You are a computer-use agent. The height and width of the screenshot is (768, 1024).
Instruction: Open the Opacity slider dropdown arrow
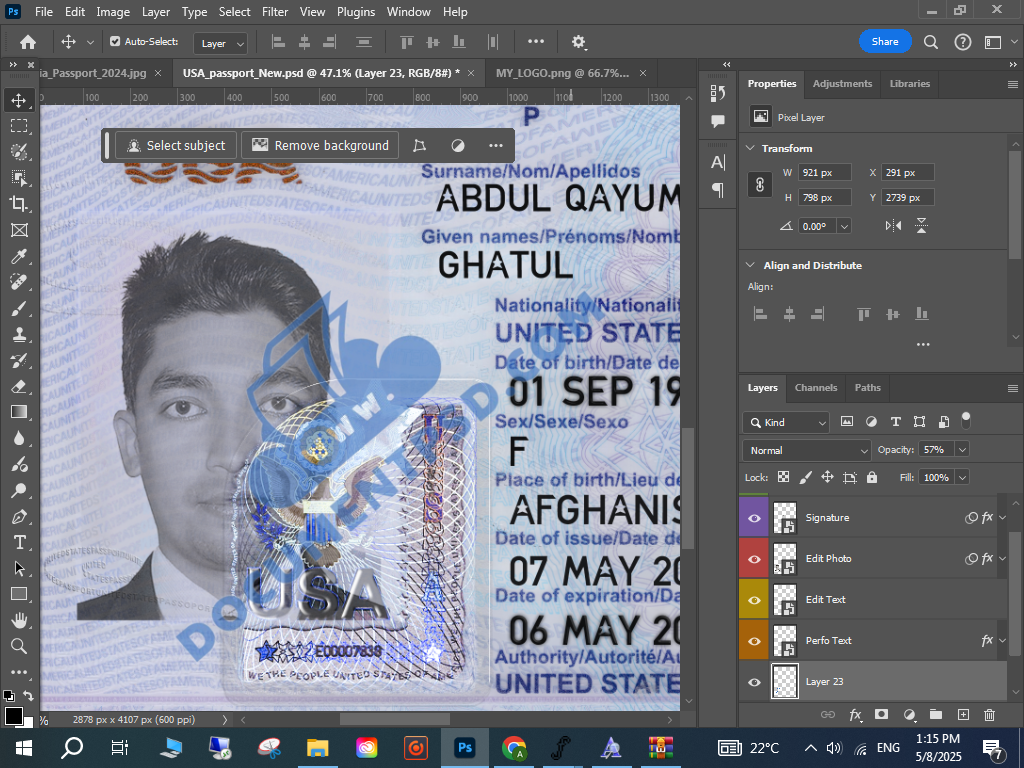click(961, 449)
